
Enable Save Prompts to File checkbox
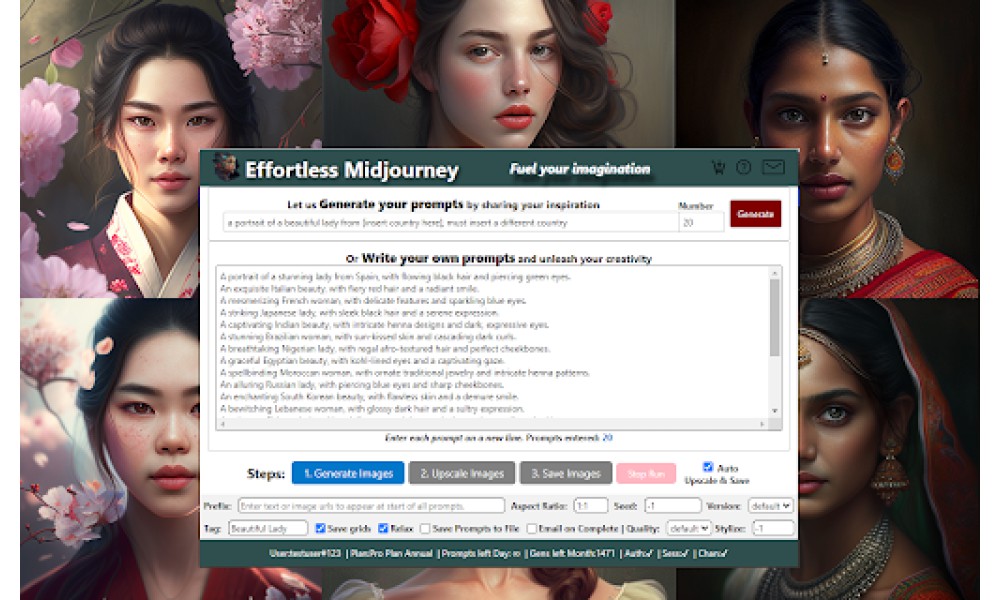click(x=425, y=529)
